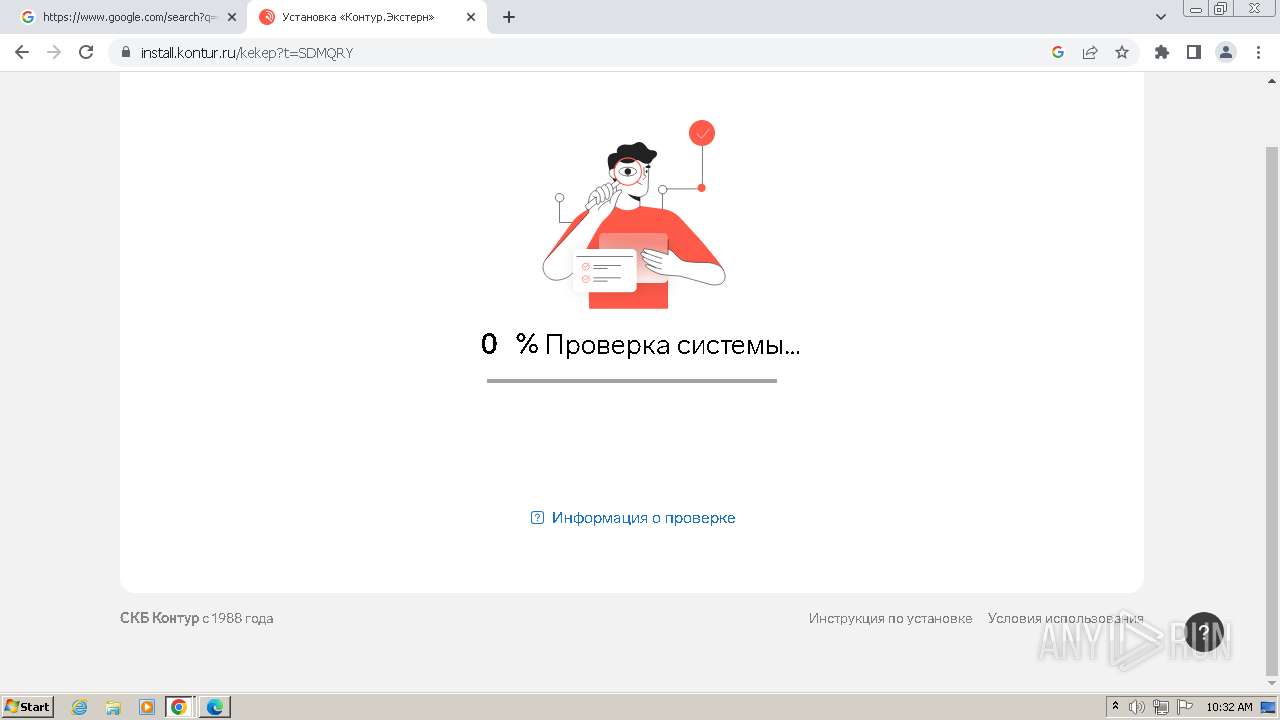Click the Проверка системы status text
This screenshot has height=720, width=1280.
point(672,345)
